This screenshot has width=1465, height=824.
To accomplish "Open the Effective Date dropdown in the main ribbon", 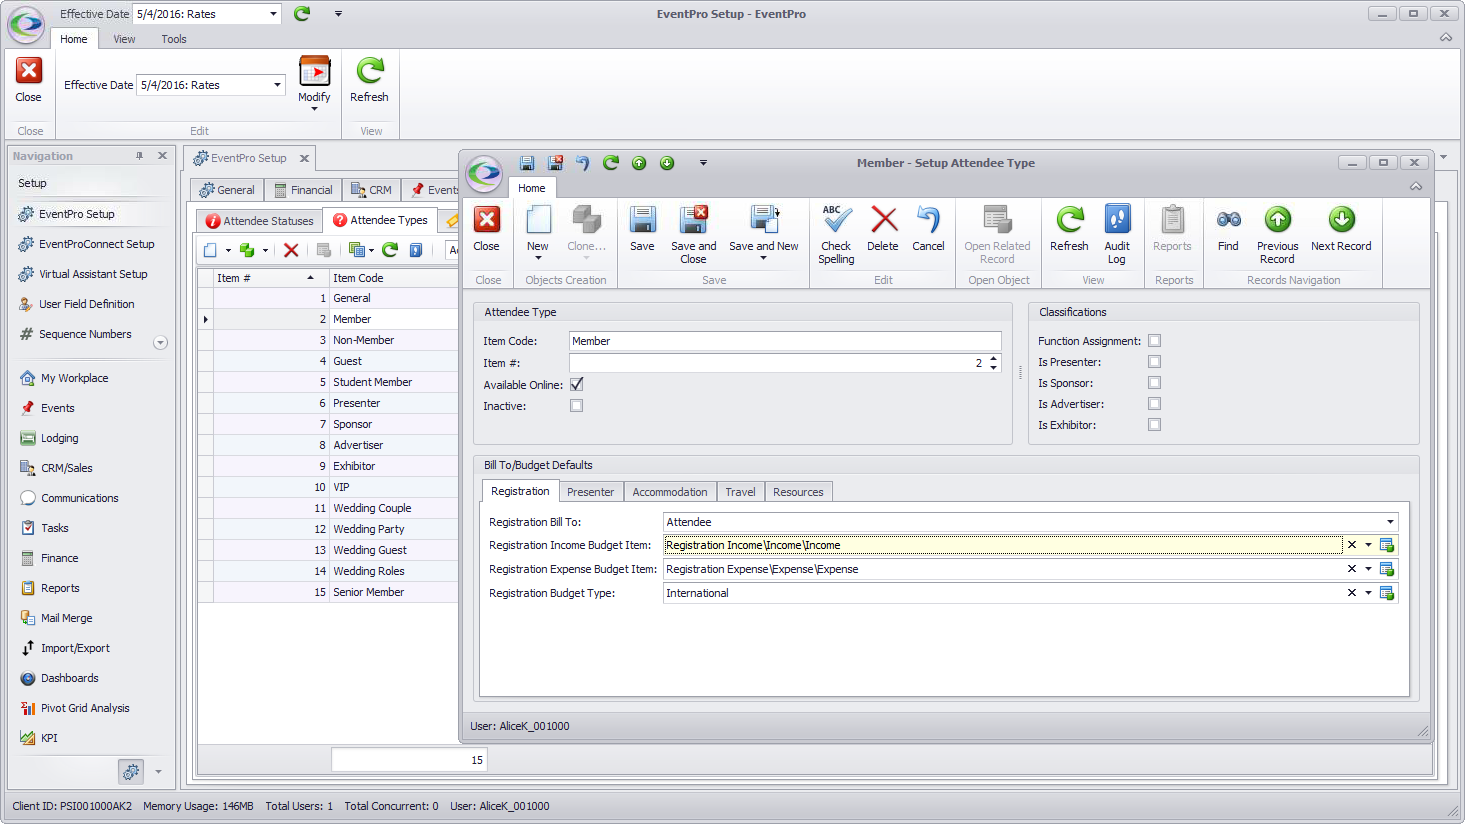I will tap(277, 85).
